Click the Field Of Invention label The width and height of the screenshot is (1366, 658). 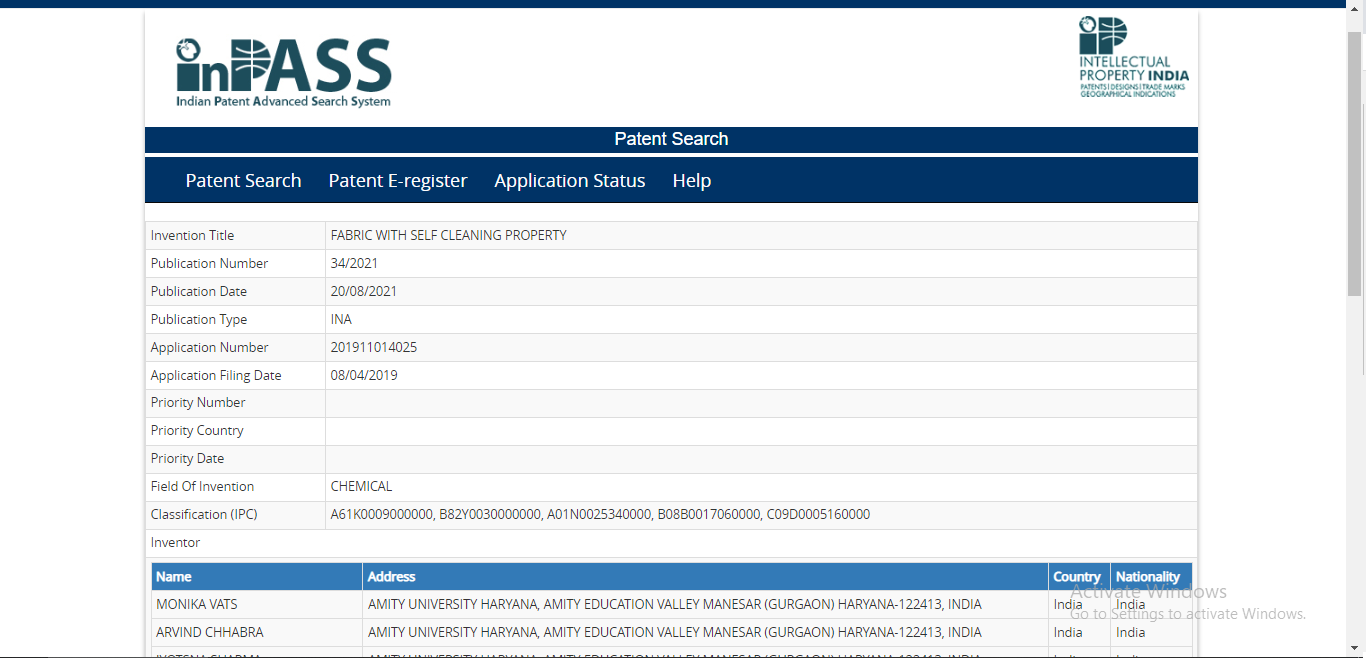(x=202, y=486)
